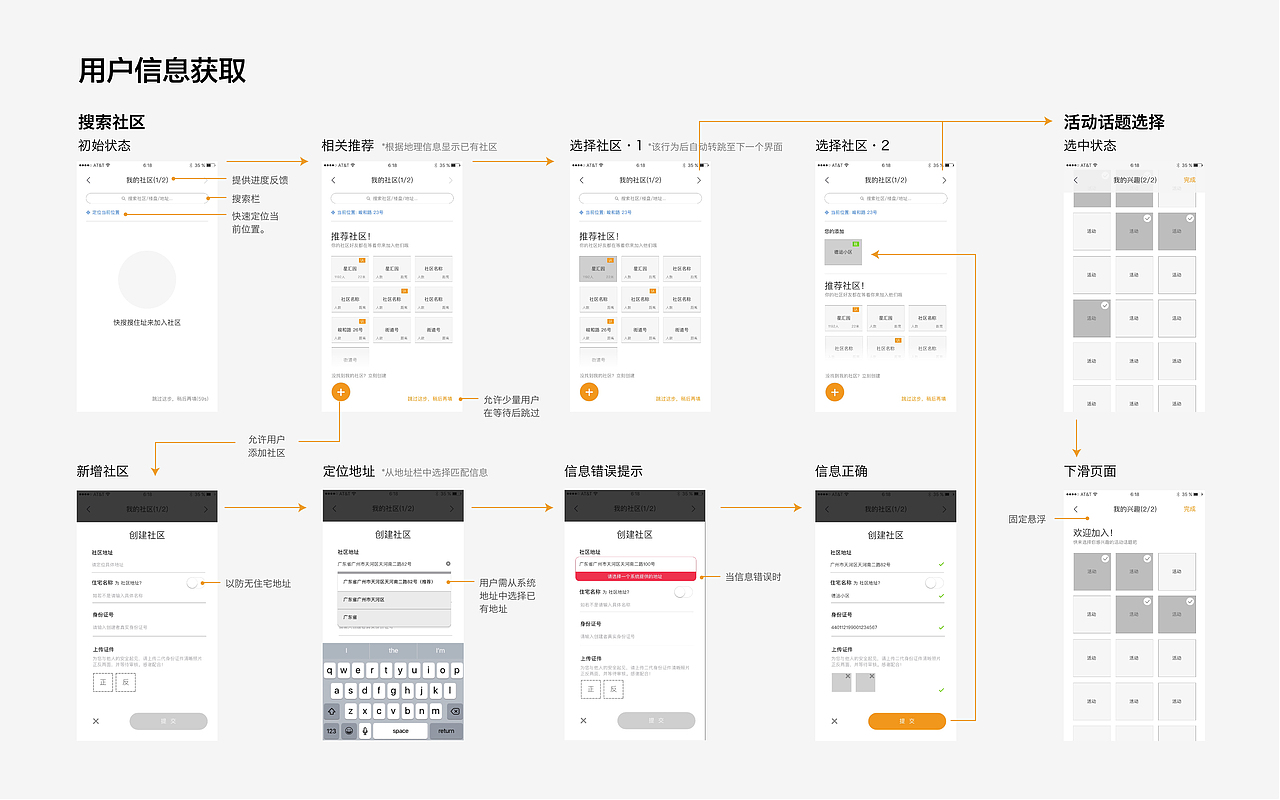The image size is (1280, 800).
Task: Open 德迈小区 card in 选择社区·2 screen
Action: (x=843, y=251)
